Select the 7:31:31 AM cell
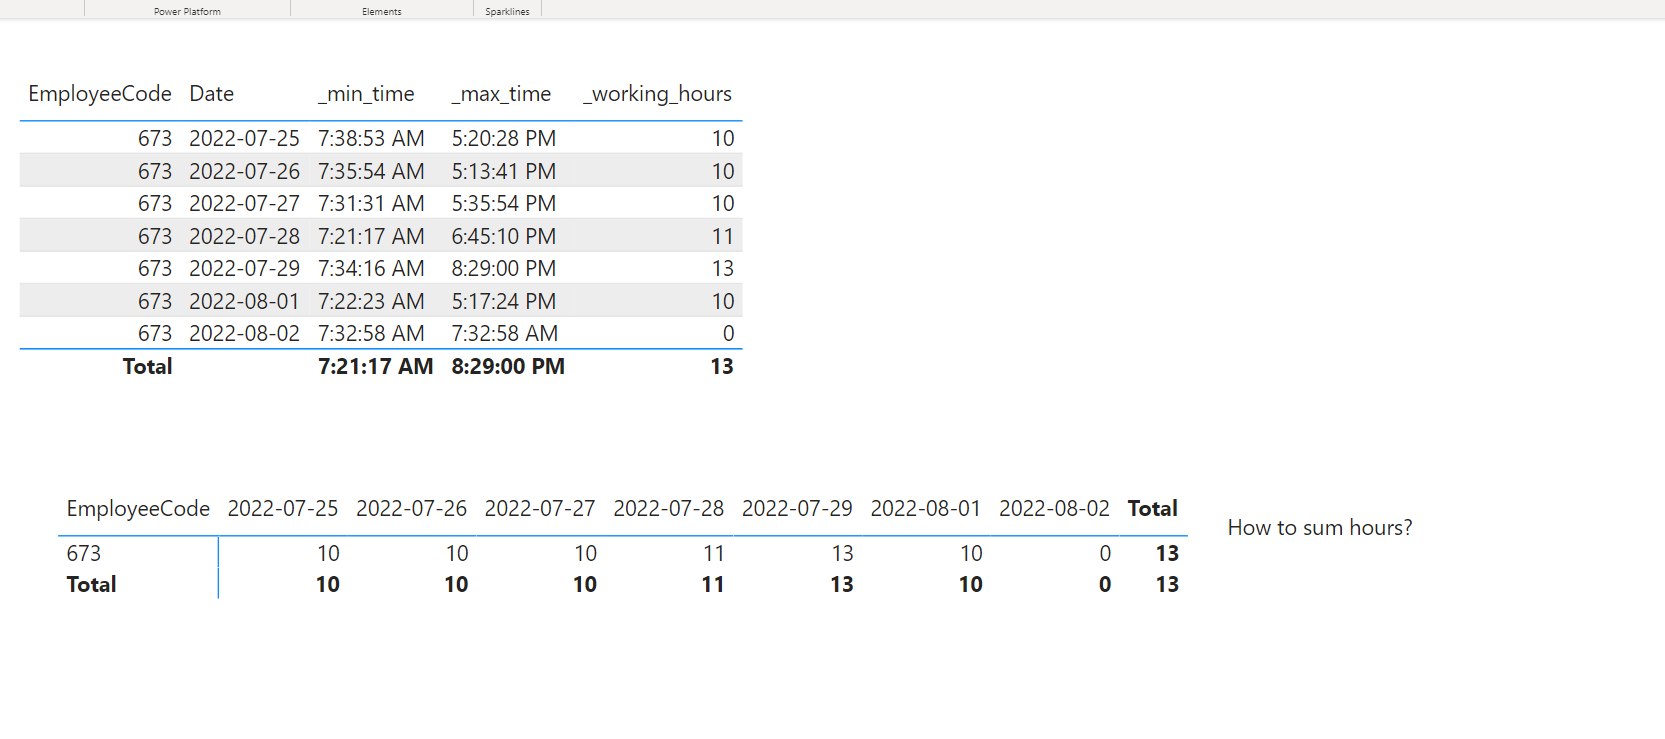The width and height of the screenshot is (1665, 739). click(371, 203)
